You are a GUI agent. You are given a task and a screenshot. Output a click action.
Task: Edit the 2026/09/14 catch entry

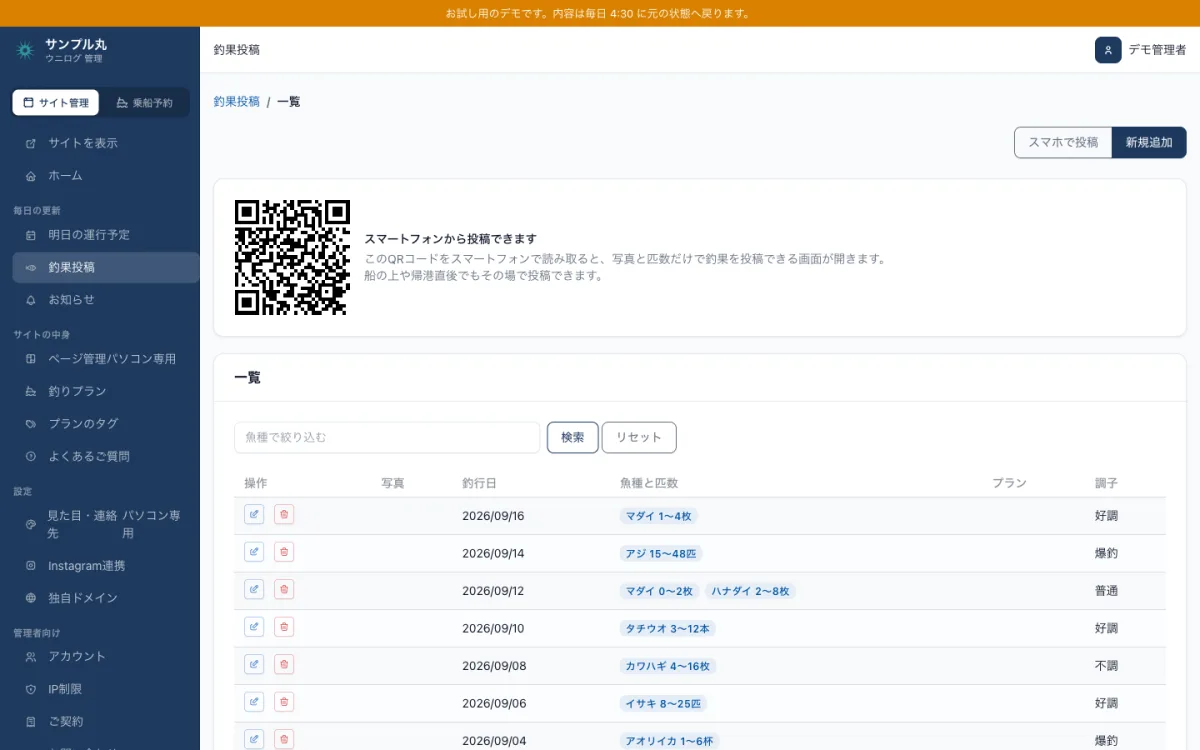coord(254,552)
